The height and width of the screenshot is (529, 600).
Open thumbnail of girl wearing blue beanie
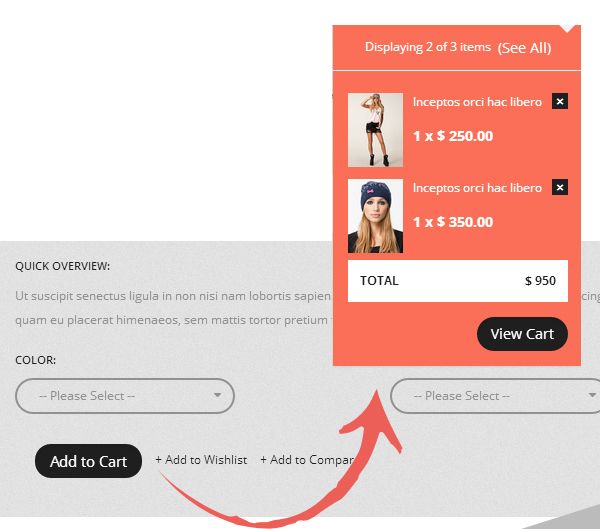pyautogui.click(x=375, y=216)
